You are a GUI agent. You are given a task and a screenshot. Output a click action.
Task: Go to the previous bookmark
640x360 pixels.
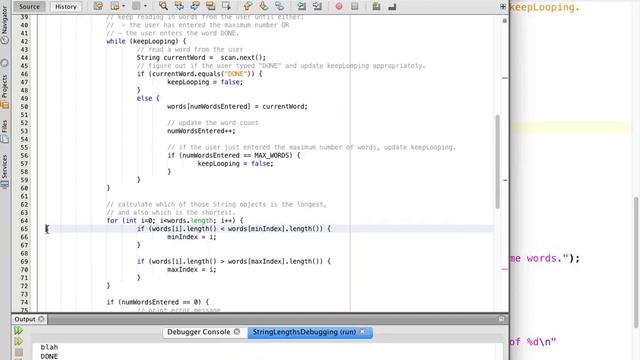[248, 6]
